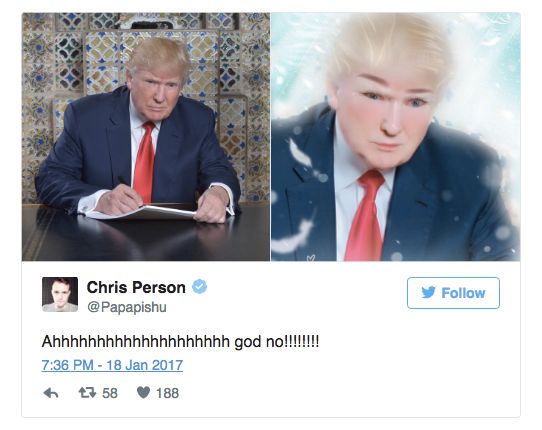Viewport: 542px width, 430px height.
Task: Click the retweet count 58
Action: pyautogui.click(x=110, y=393)
